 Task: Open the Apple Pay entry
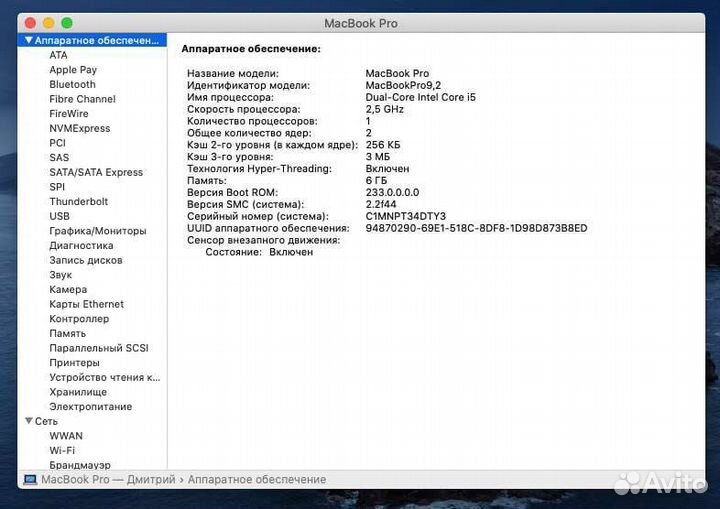[x=73, y=70]
